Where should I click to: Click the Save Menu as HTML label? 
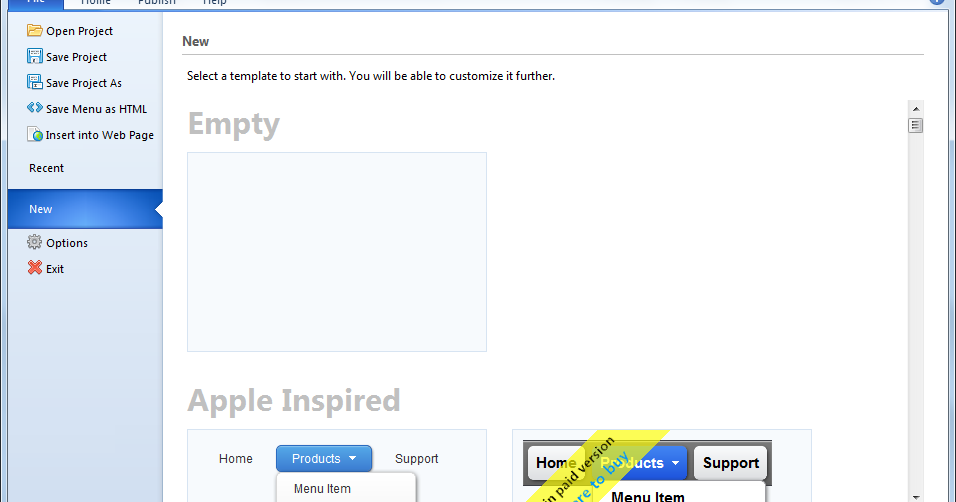(96, 109)
